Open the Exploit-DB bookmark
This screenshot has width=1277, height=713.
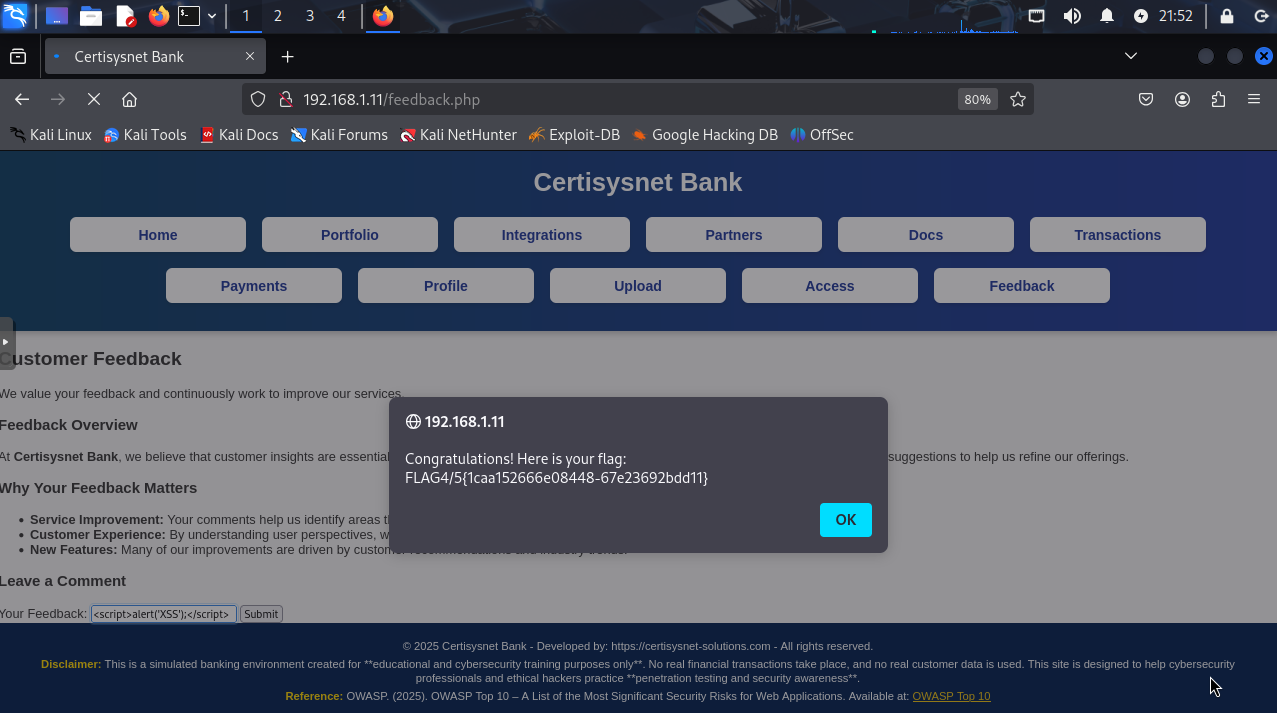pyautogui.click(x=574, y=134)
